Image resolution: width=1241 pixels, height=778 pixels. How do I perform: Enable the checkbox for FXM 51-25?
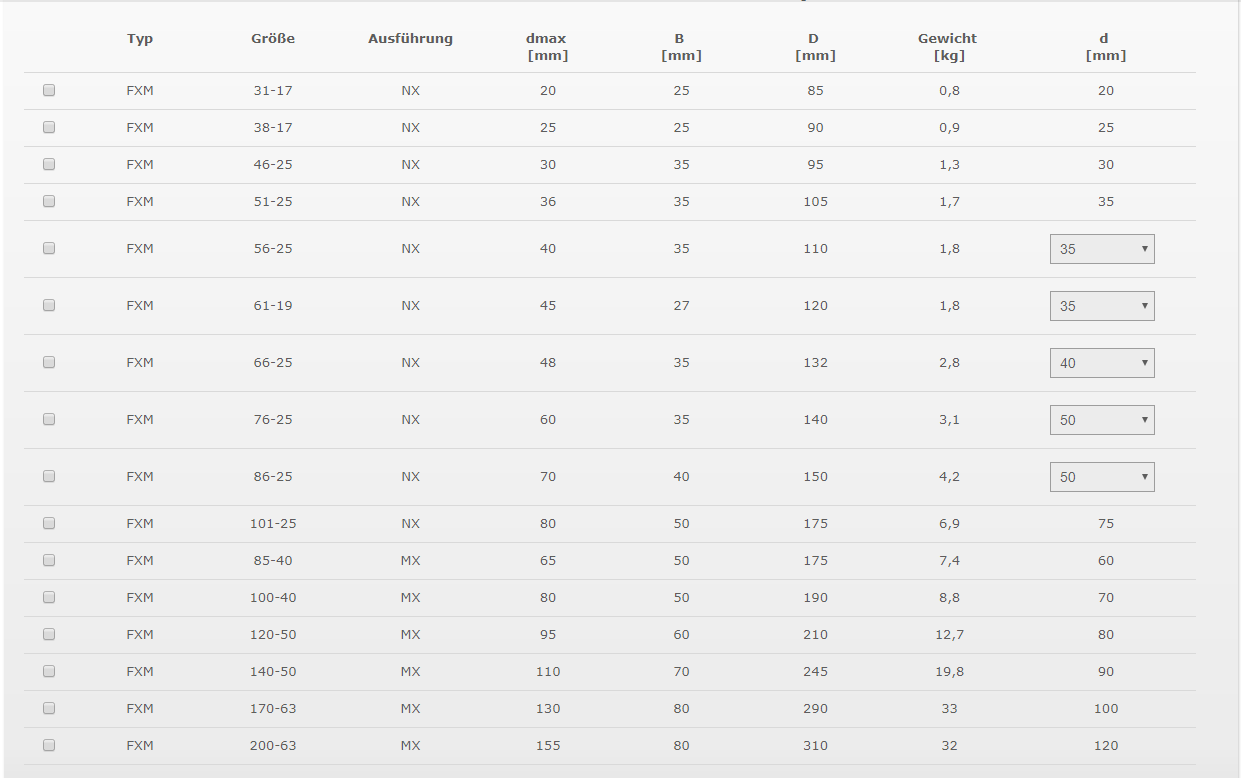(x=49, y=201)
